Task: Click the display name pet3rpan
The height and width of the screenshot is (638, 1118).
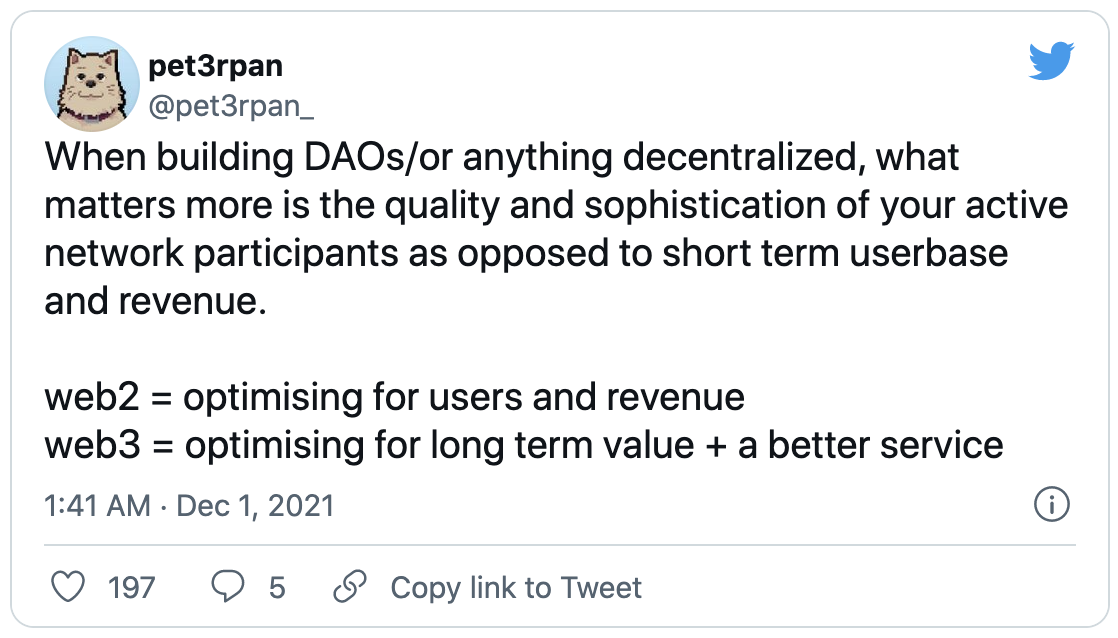Action: coord(215,66)
